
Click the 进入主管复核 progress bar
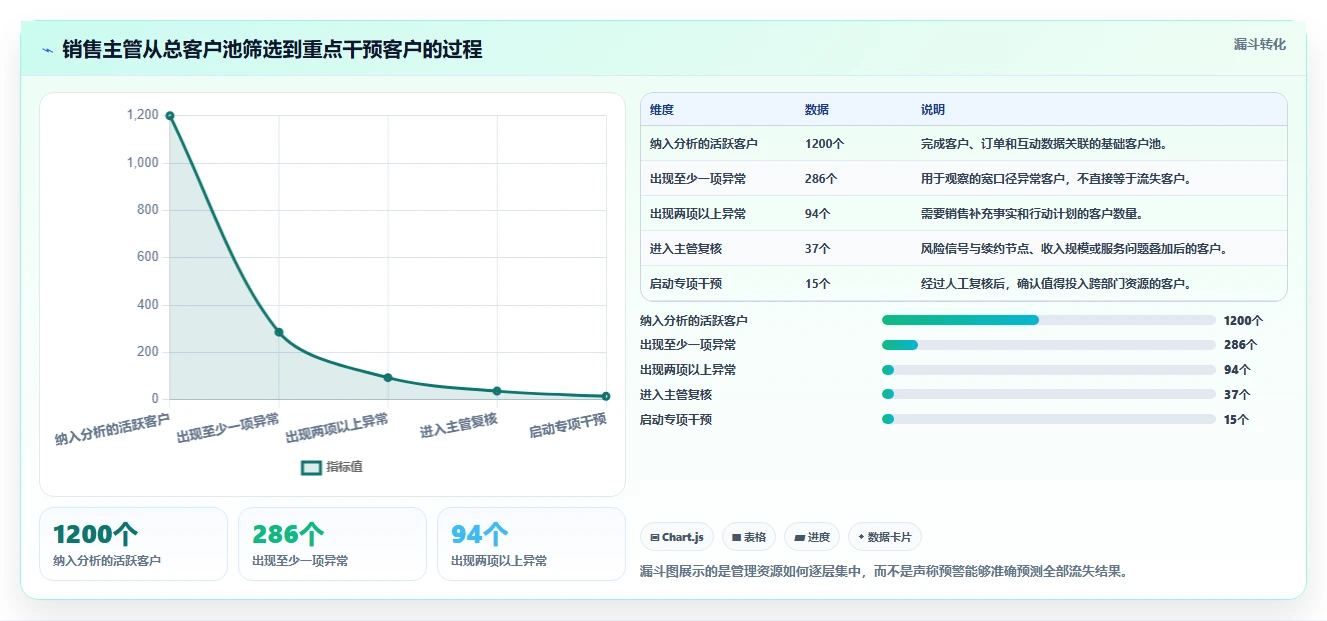(x=1049, y=395)
